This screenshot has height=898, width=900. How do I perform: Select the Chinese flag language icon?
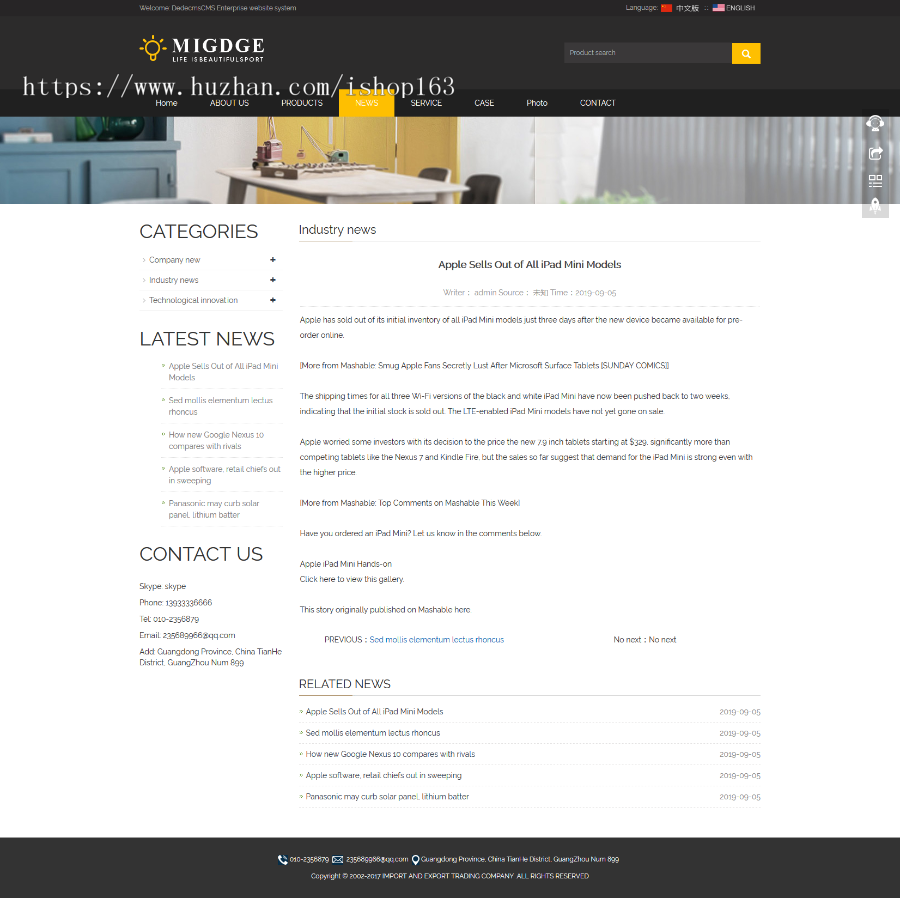(666, 8)
